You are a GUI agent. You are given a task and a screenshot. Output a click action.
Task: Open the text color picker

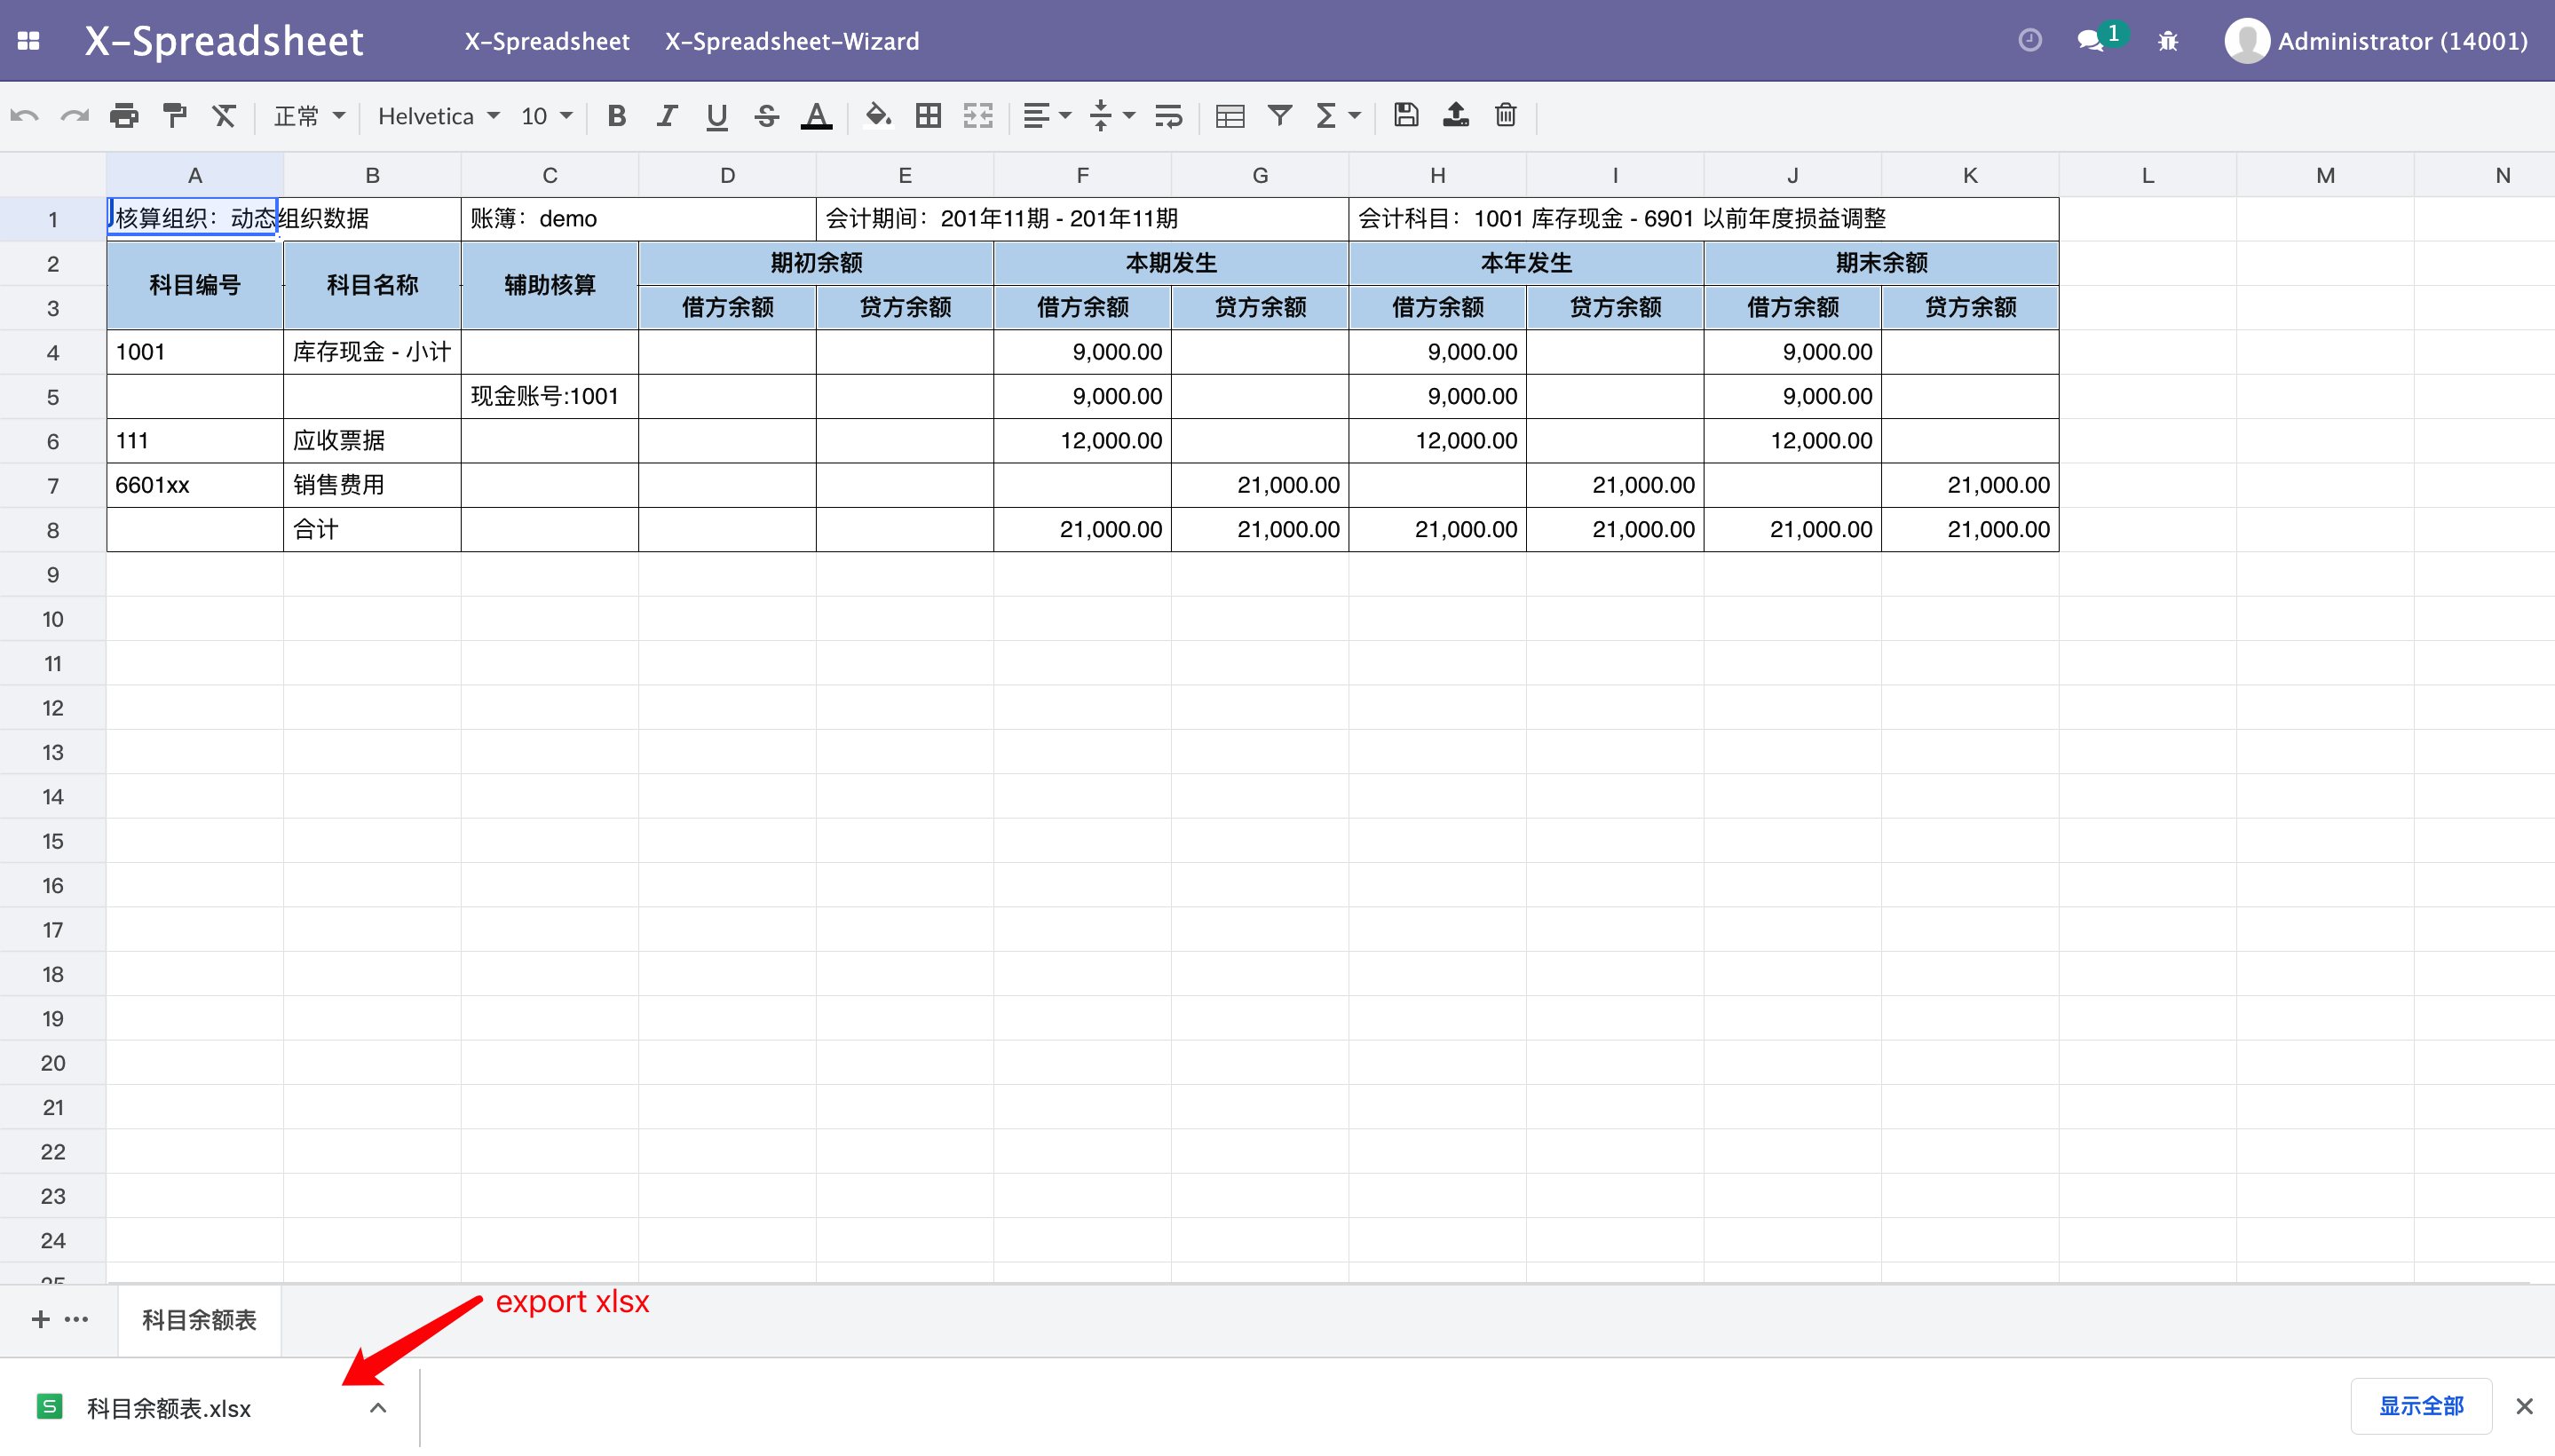coord(816,115)
